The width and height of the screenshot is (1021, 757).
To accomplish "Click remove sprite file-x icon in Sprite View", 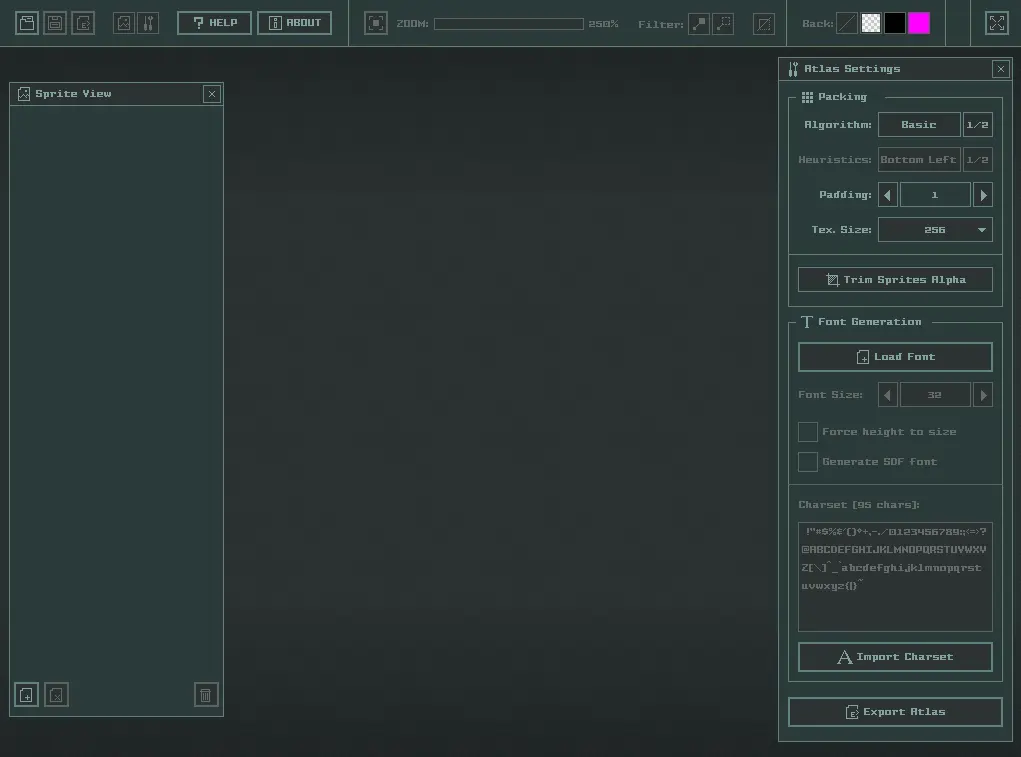I will coord(57,695).
